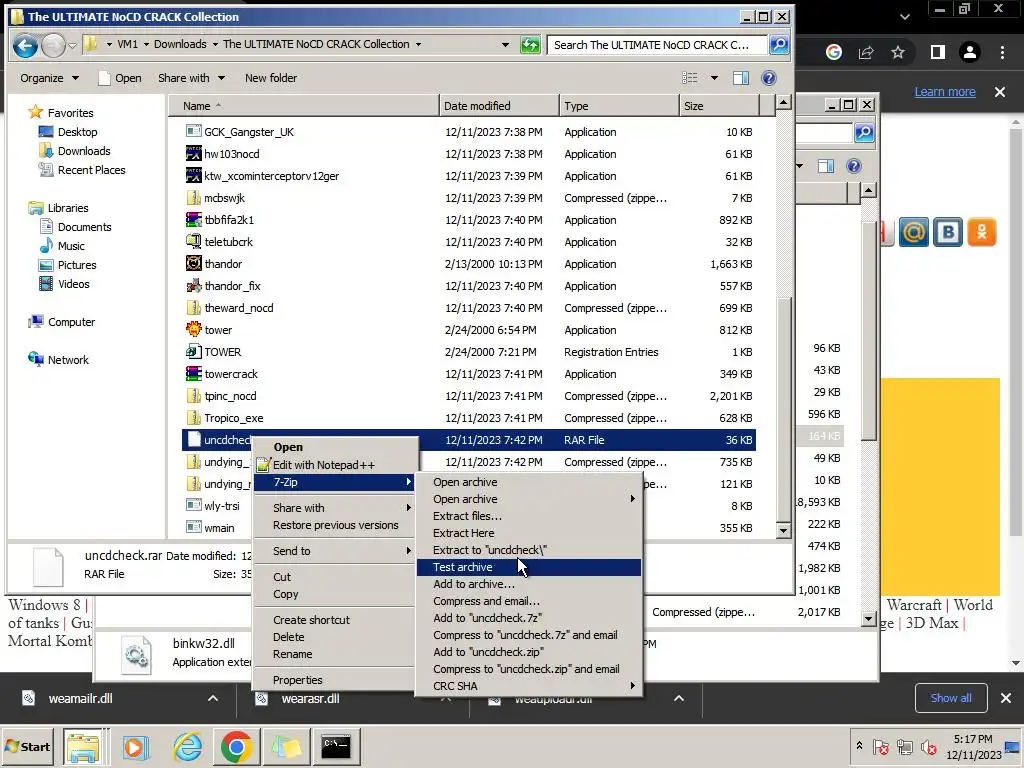Expand the Organize dropdown
This screenshot has width=1024, height=768.
coord(50,78)
